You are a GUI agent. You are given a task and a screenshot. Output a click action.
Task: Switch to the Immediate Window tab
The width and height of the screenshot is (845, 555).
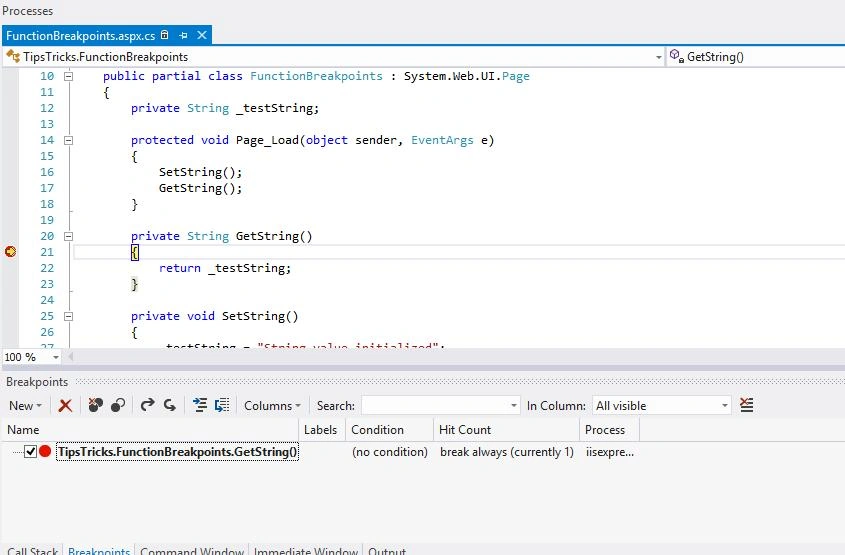click(306, 551)
